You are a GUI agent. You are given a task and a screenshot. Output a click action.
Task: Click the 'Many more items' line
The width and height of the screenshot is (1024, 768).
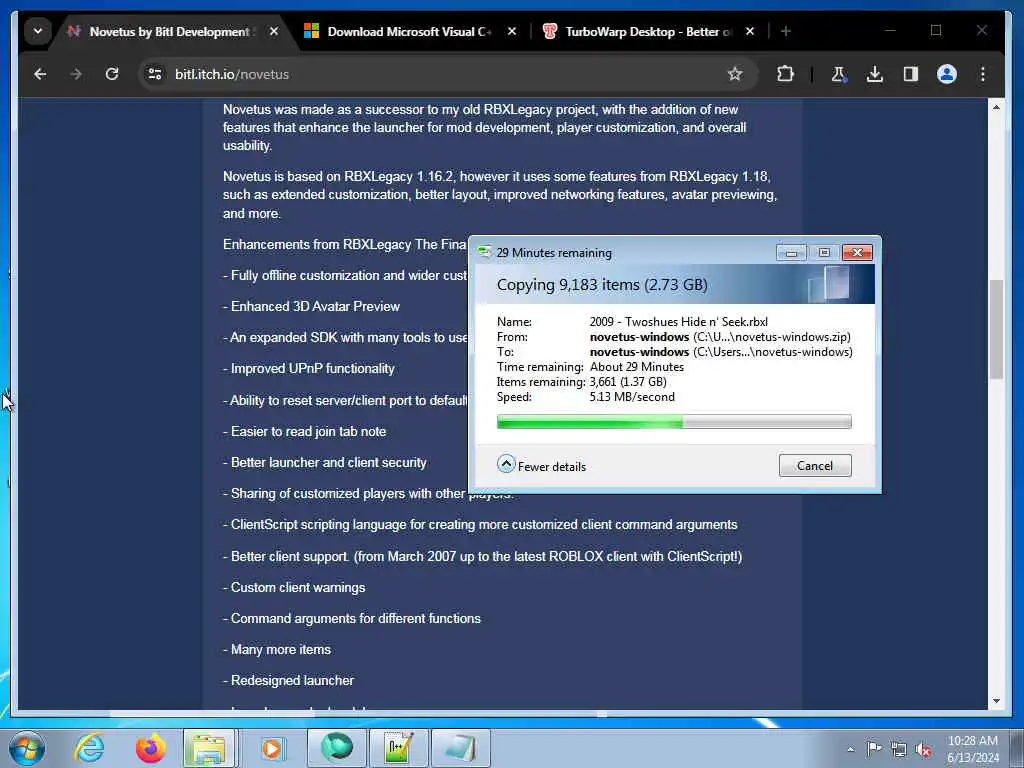(277, 650)
